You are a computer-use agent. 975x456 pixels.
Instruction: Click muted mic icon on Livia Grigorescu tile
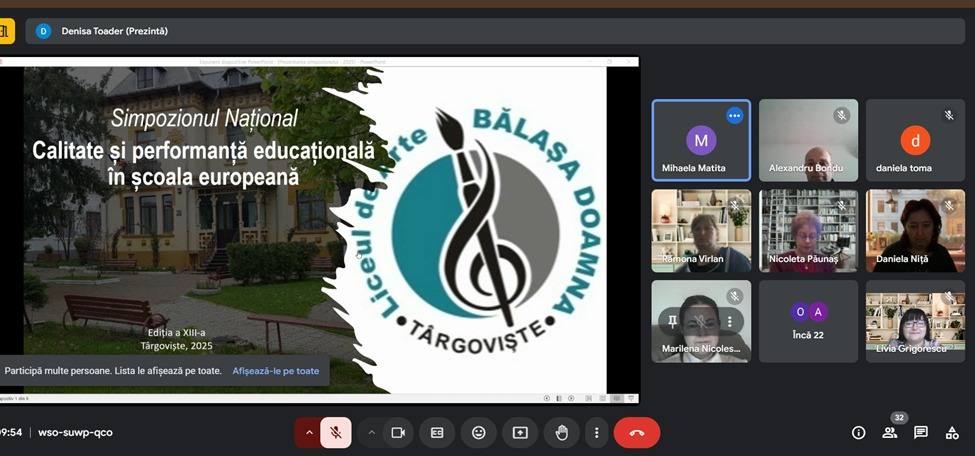tap(949, 296)
